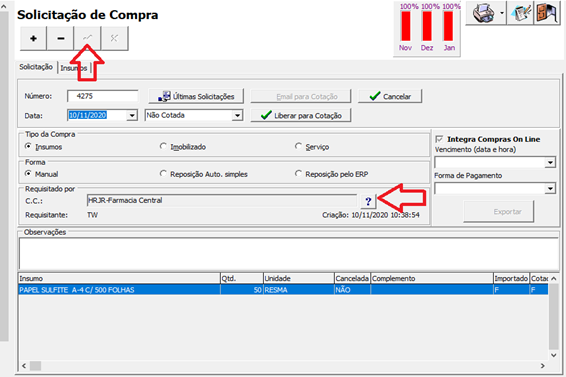Image resolution: width=566 pixels, height=377 pixels.
Task: Click the Cotac column header
Action: click(539, 278)
